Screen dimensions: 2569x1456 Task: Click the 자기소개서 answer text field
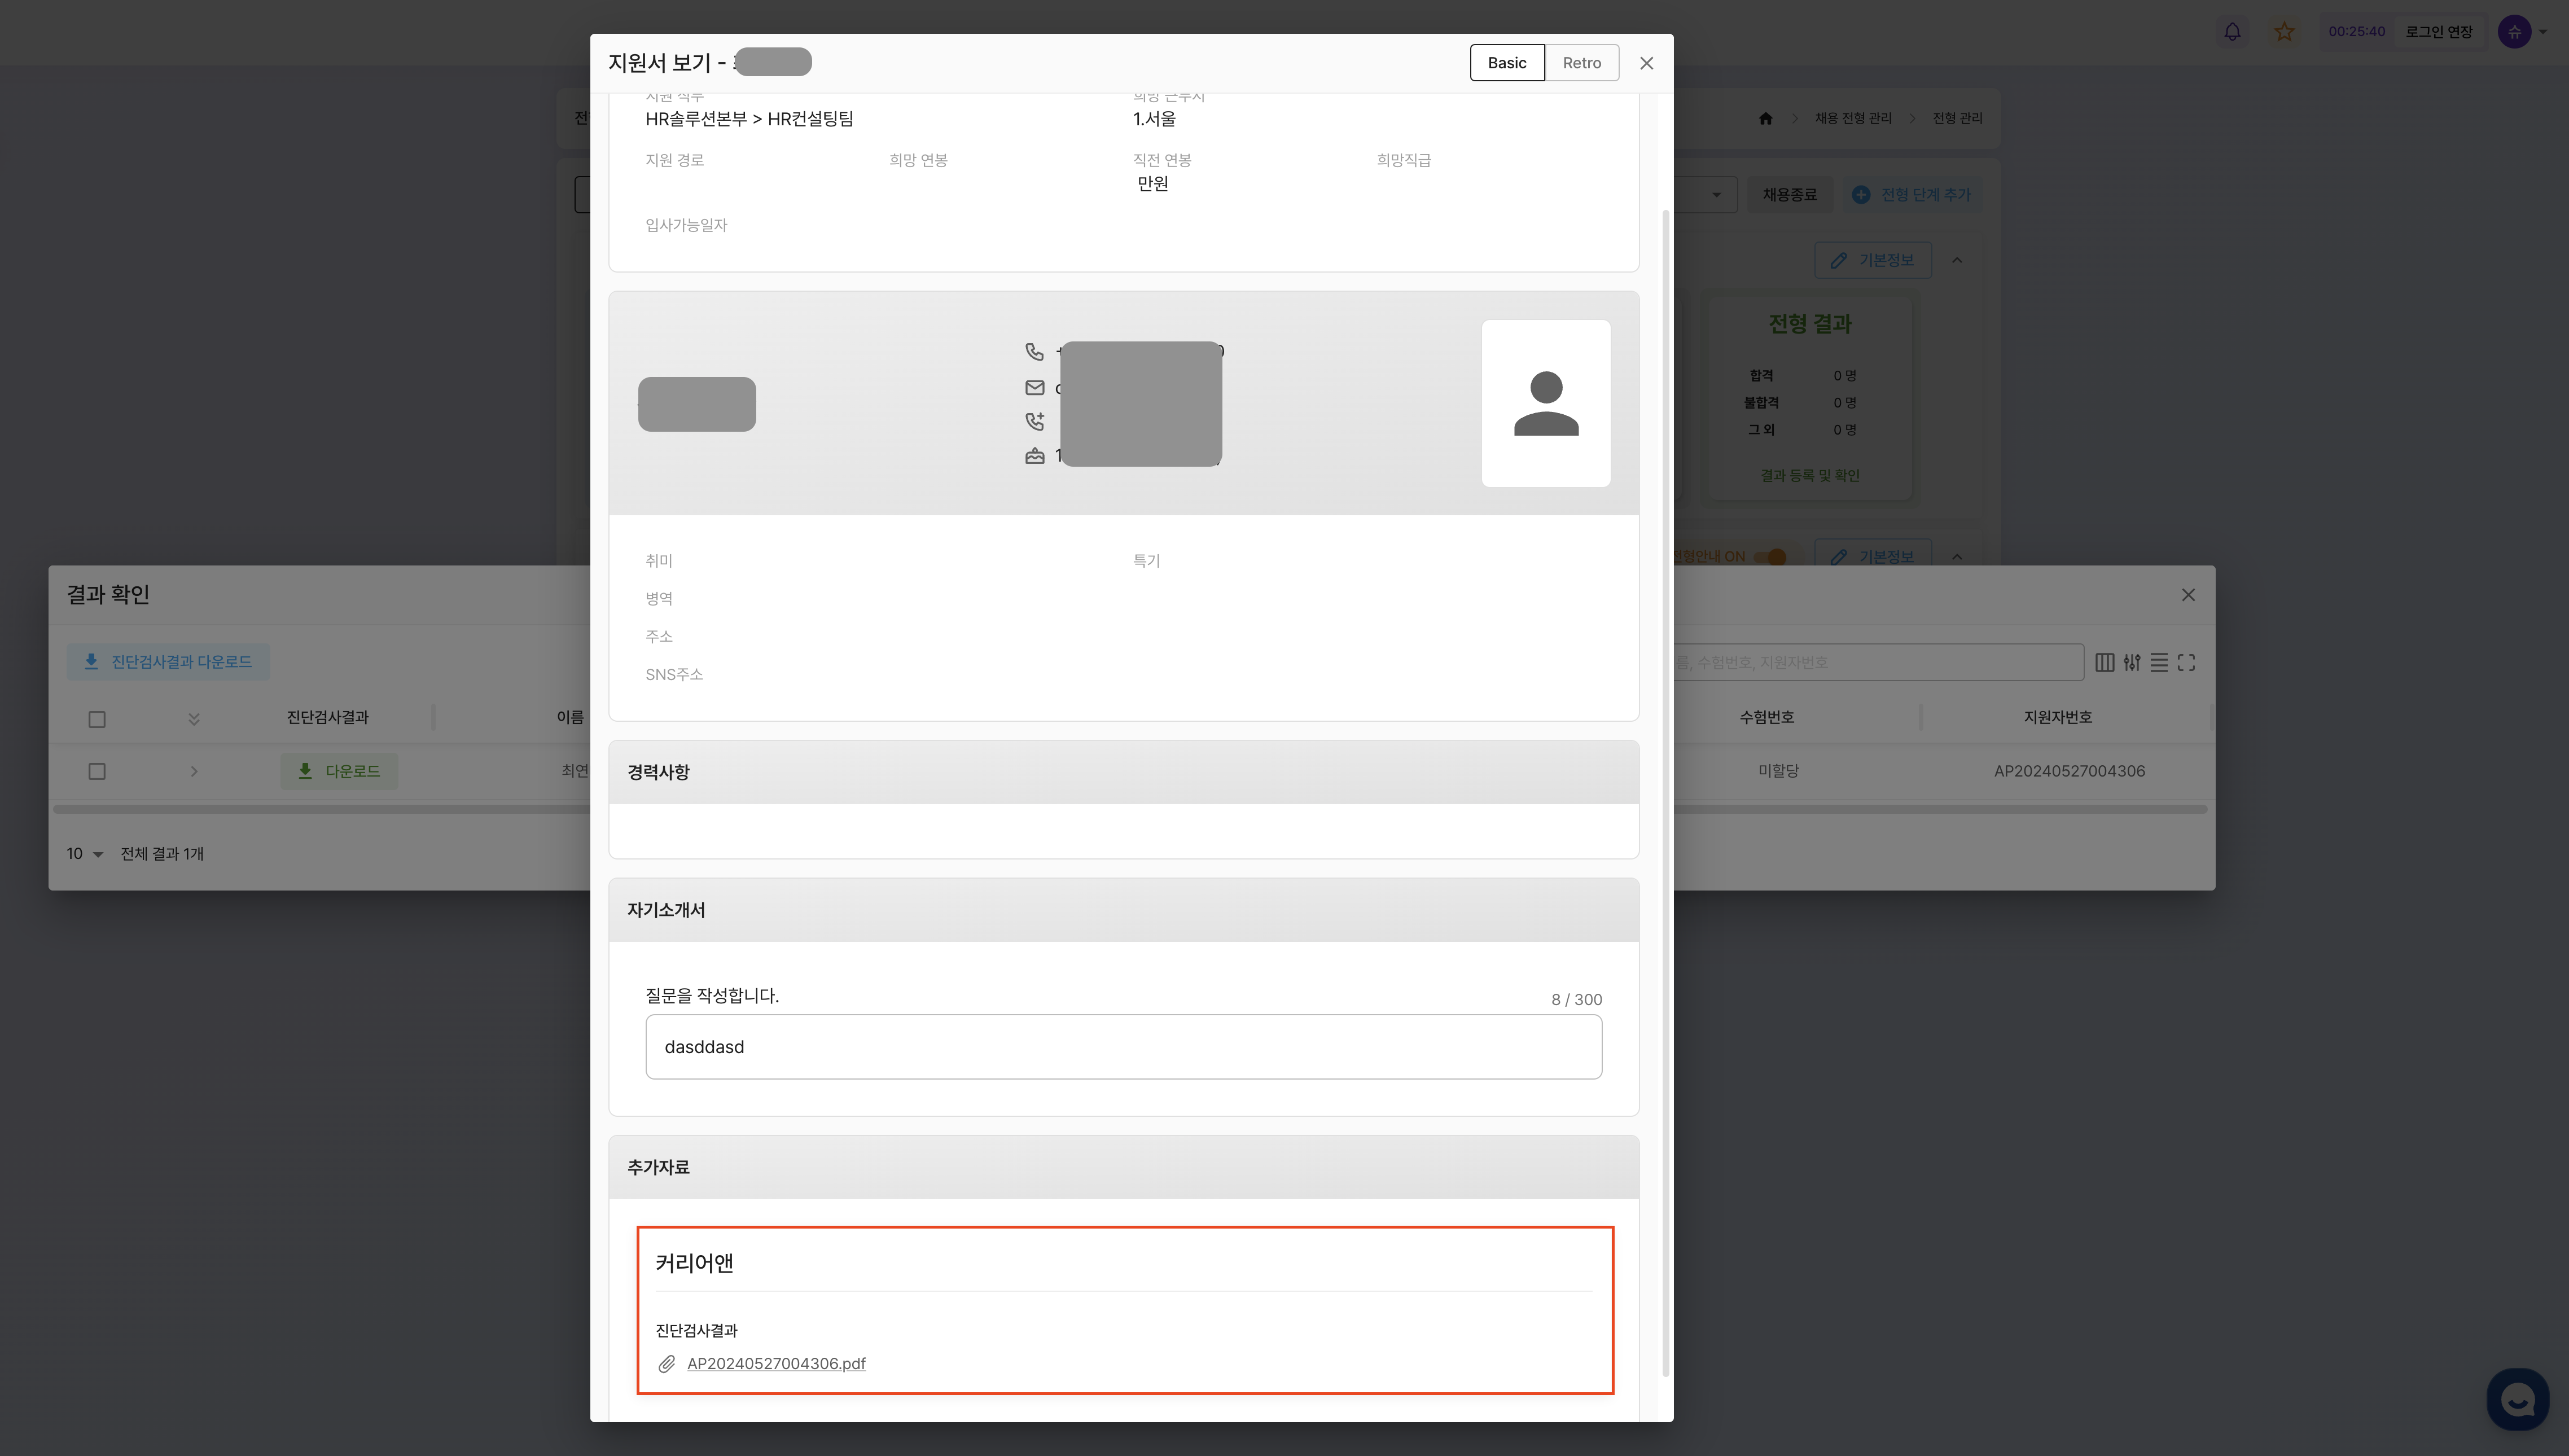pos(1123,1046)
